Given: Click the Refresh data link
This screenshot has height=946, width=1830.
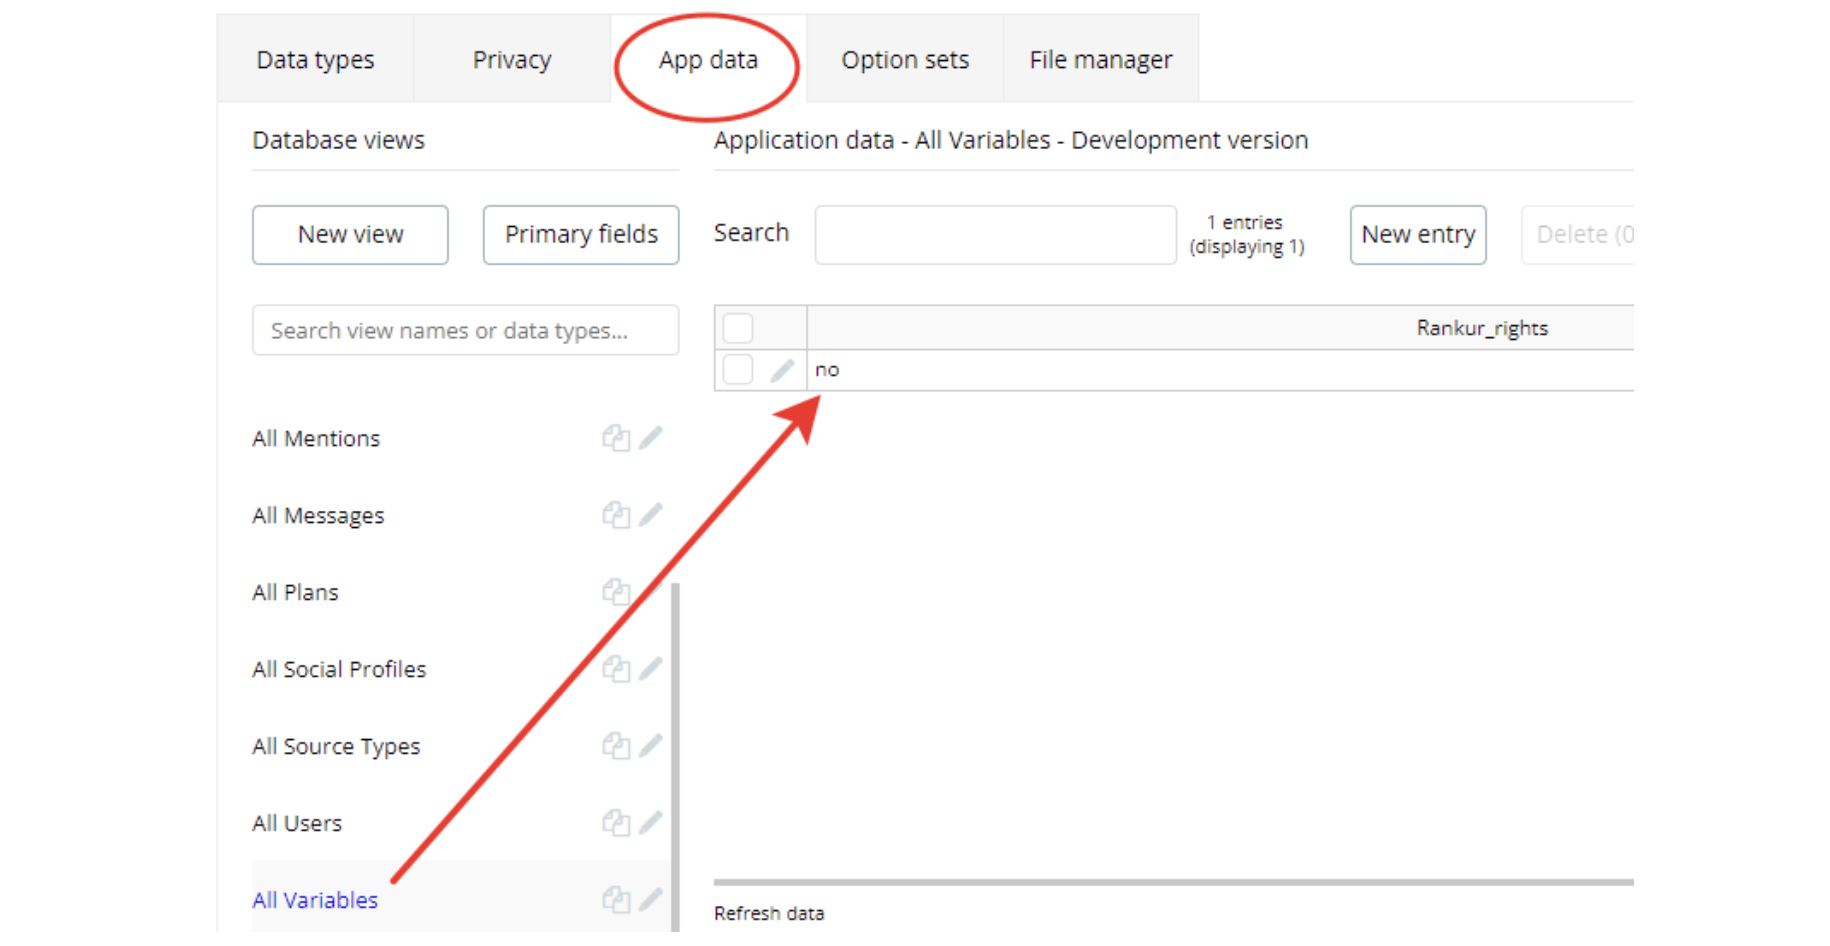Looking at the screenshot, I should (x=769, y=913).
